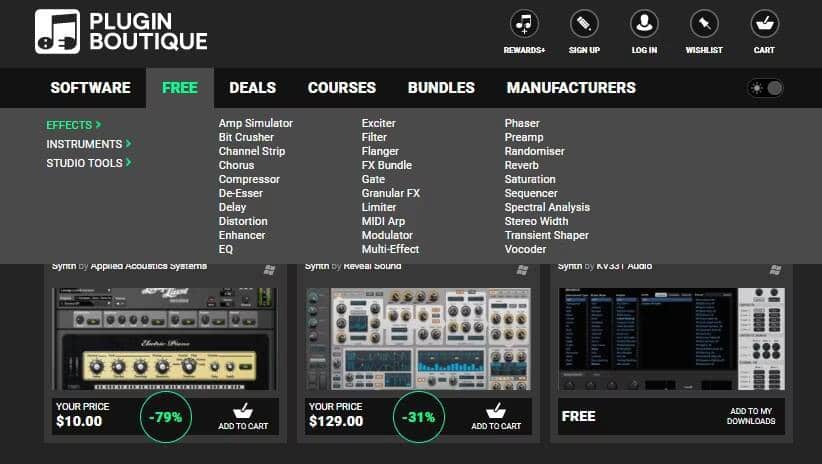Toggle the light/dark theme switch
The height and width of the screenshot is (464, 822).
[765, 88]
